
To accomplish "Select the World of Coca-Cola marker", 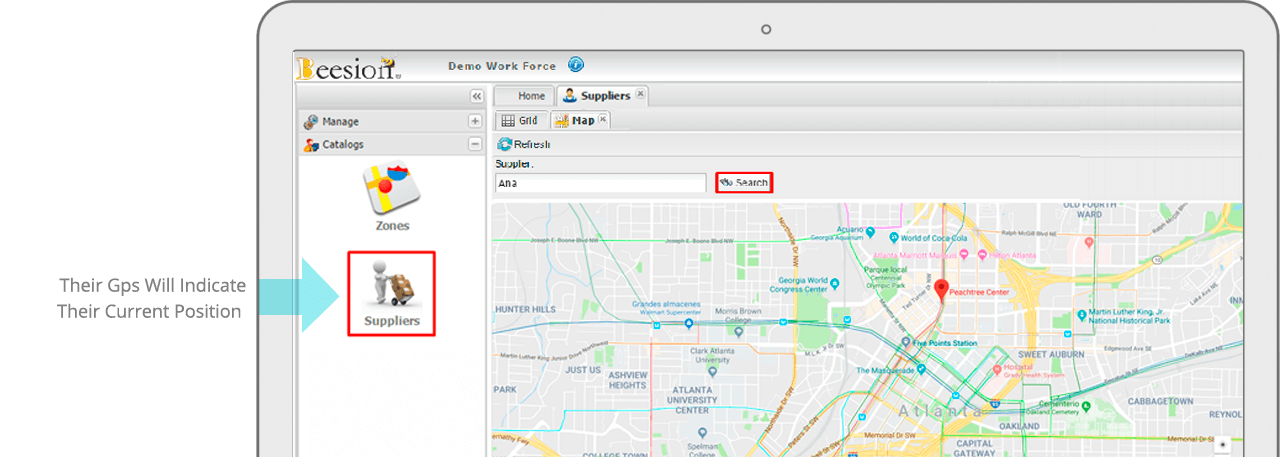I will point(893,238).
